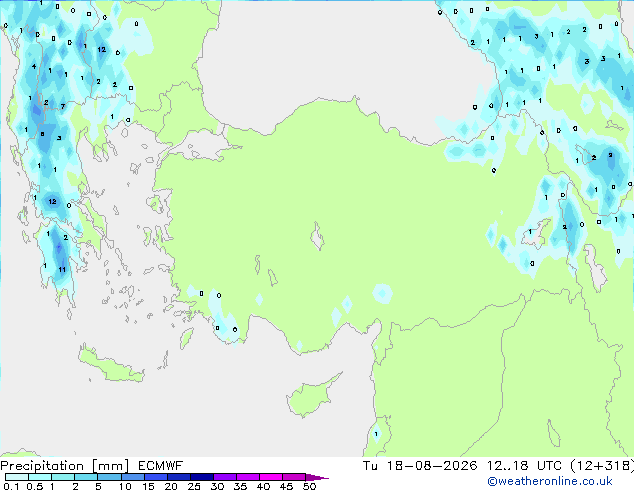634x490 pixels.
Task: Click the 'Precipitation [mm]' title text
Action: (65, 466)
